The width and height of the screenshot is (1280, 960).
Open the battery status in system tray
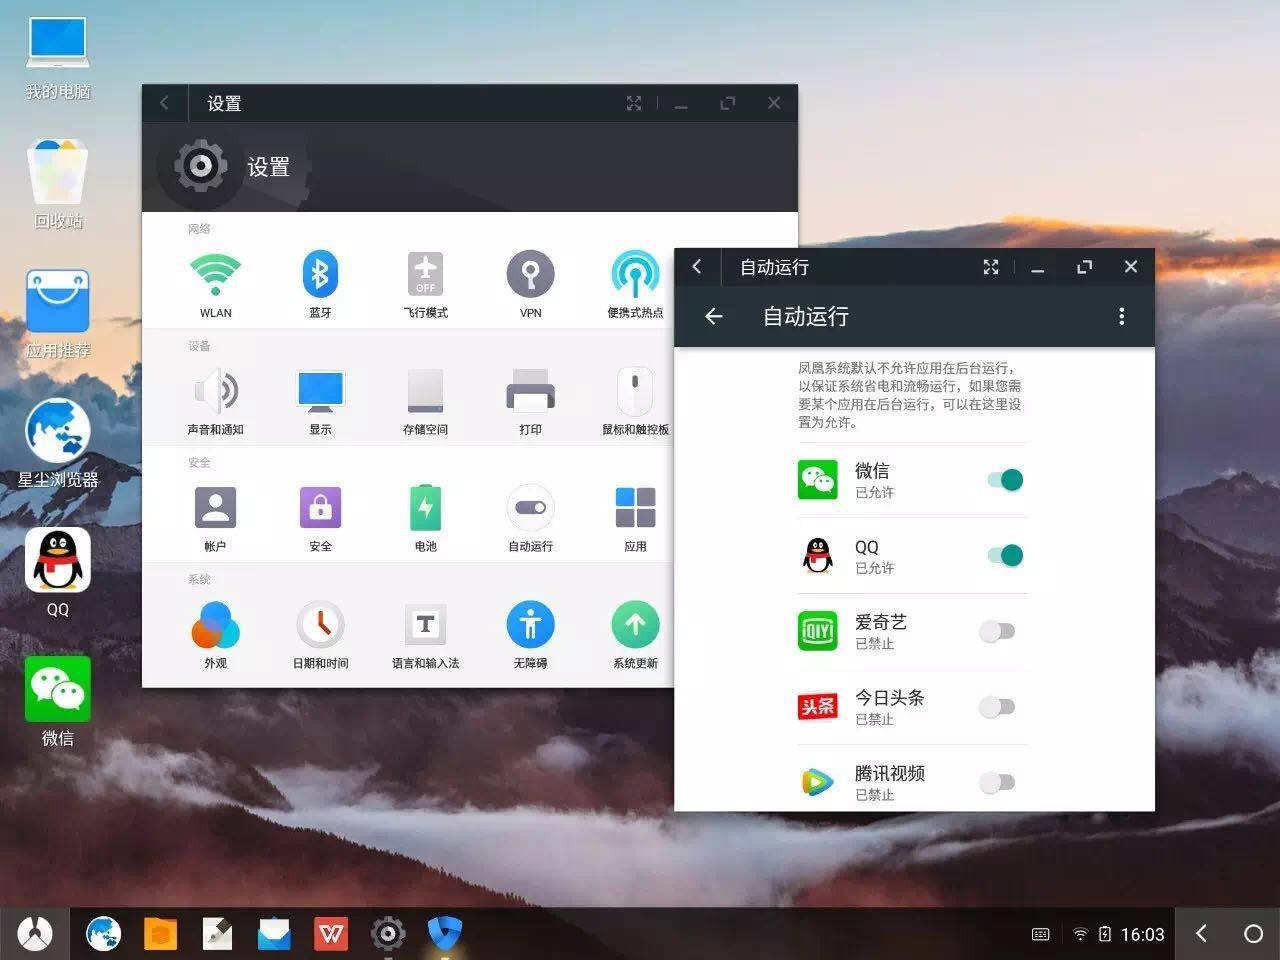pyautogui.click(x=1105, y=934)
